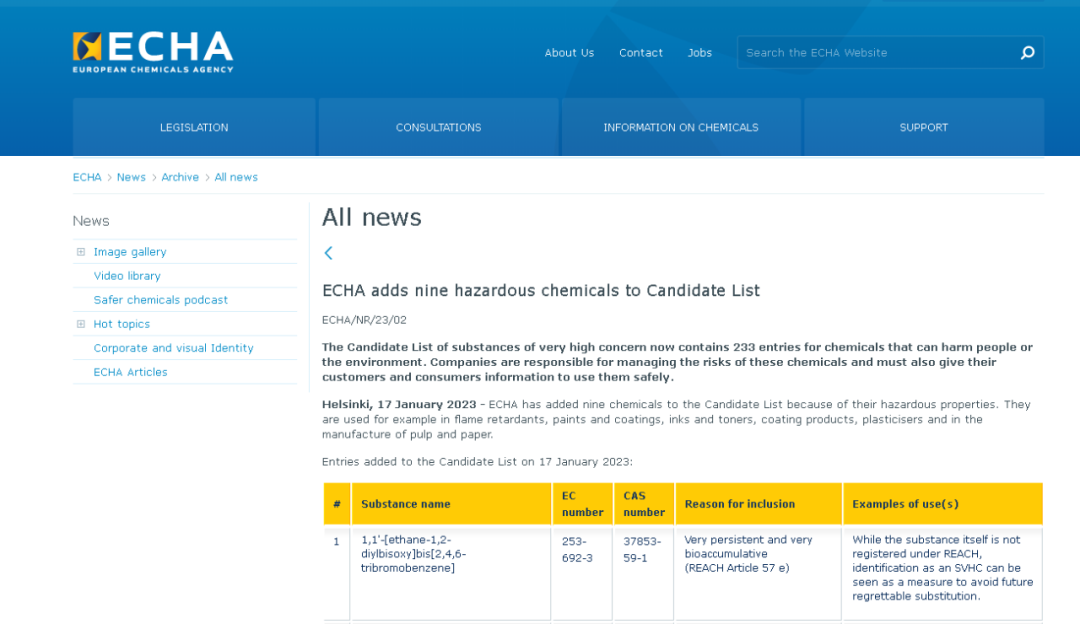1080x624 pixels.
Task: Navigate to News in the breadcrumb
Action: click(131, 177)
